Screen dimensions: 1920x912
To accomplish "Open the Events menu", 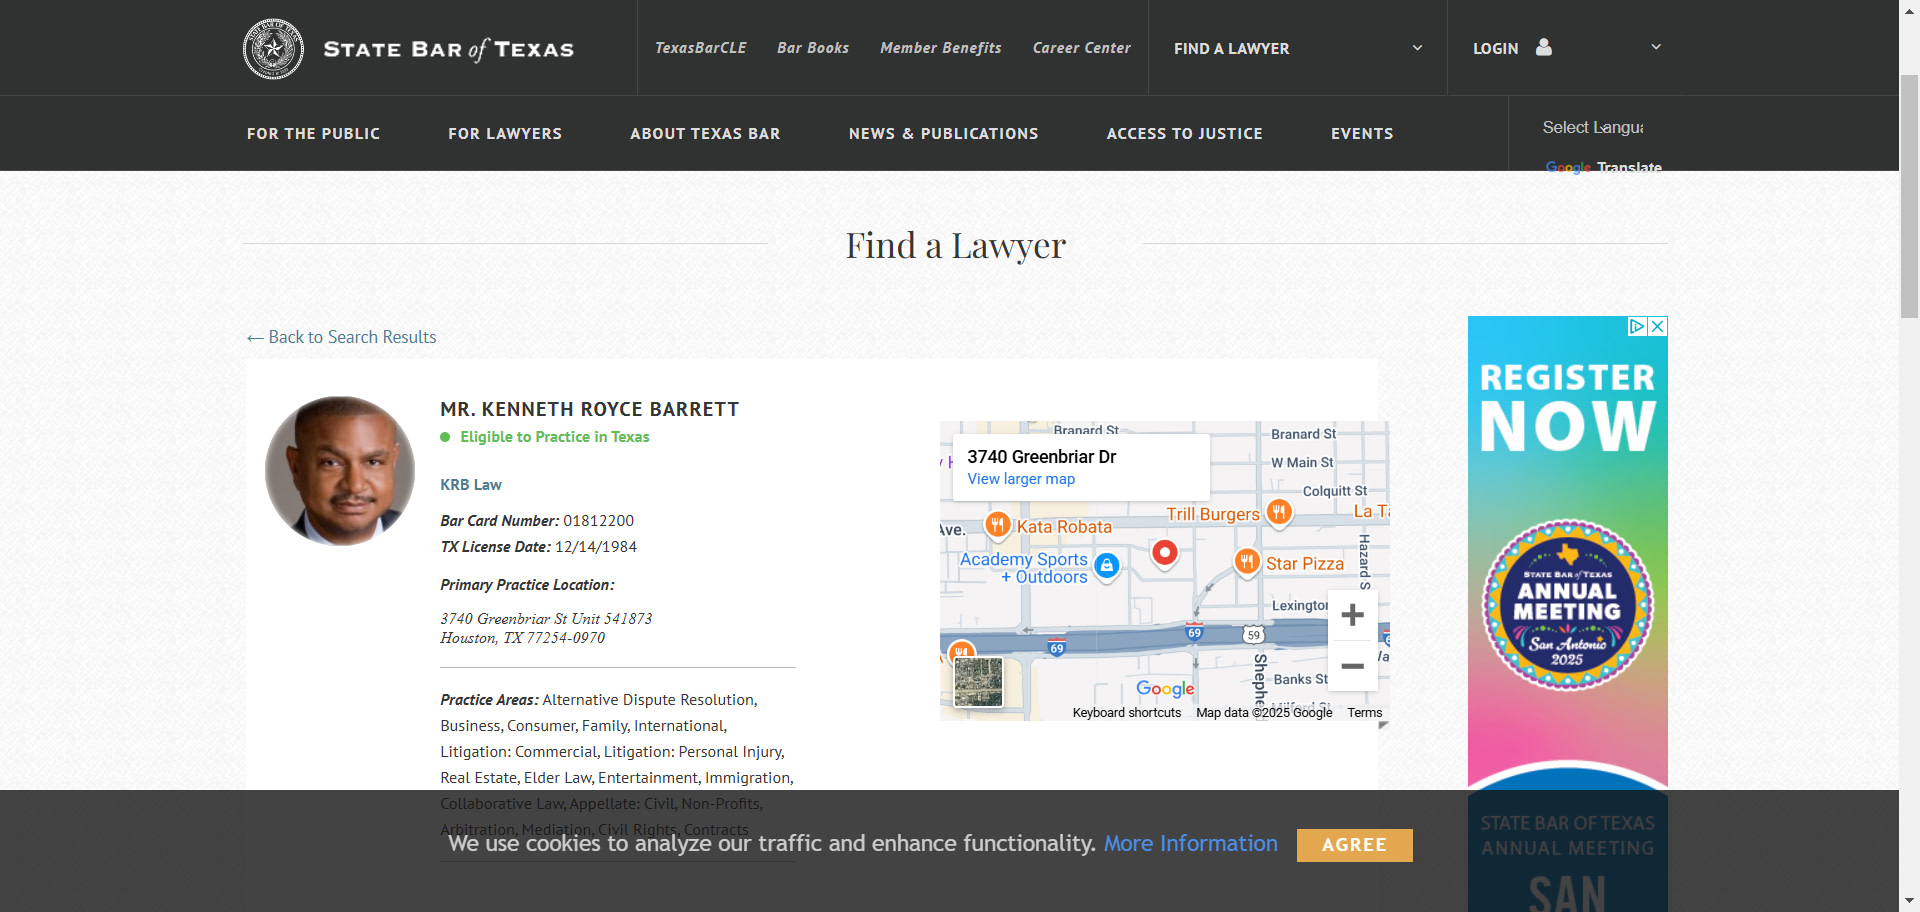I will pos(1362,133).
